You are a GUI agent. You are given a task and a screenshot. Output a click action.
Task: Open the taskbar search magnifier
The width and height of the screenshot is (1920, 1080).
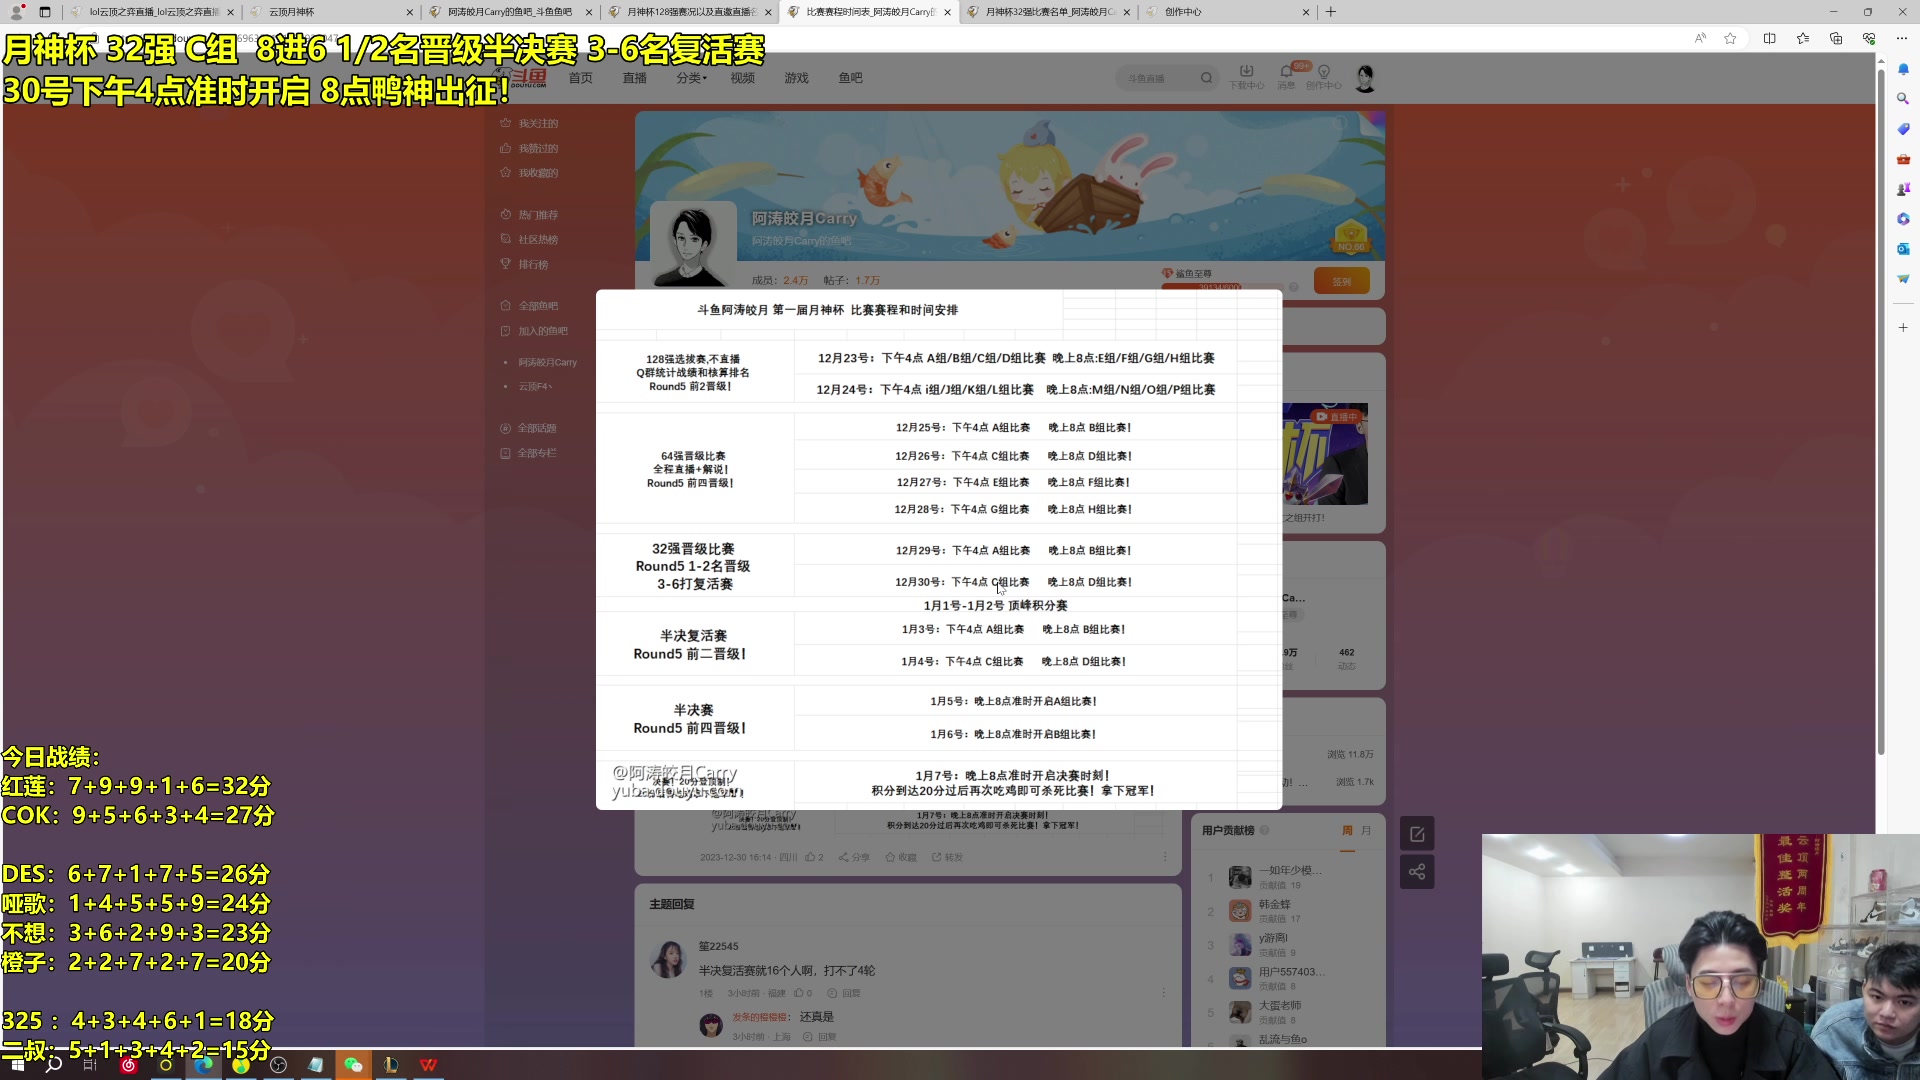coord(54,1065)
